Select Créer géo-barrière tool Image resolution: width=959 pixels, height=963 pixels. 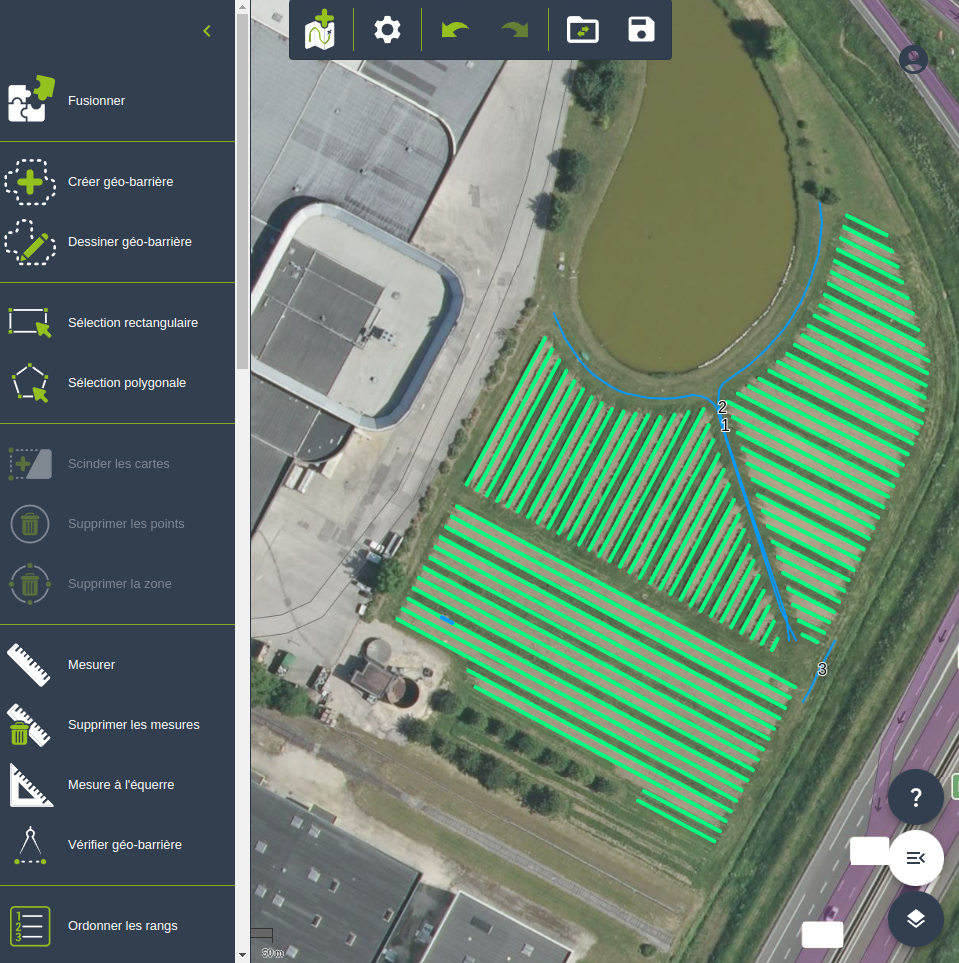pos(30,182)
